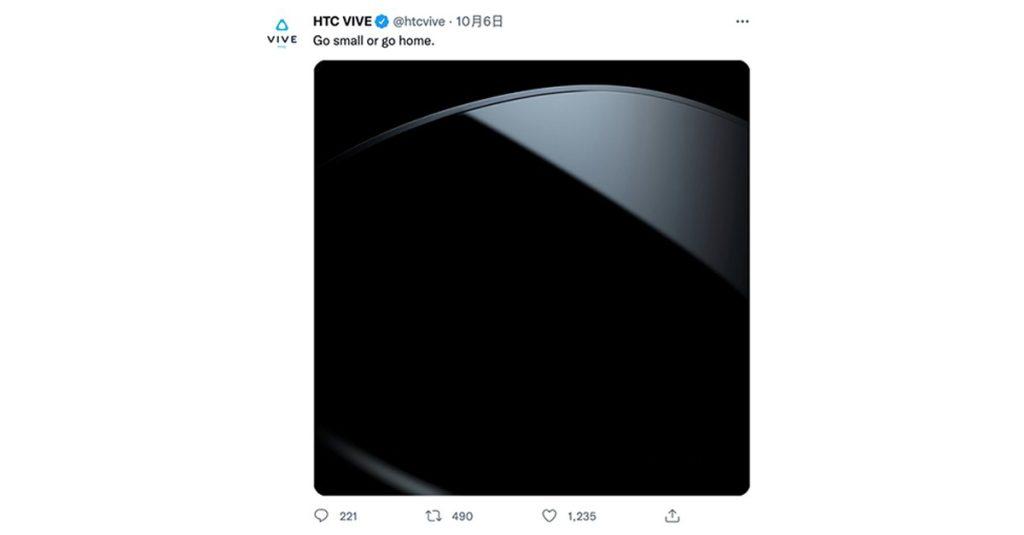Open the three-dot more options menu
The image size is (1024, 535).
point(742,22)
